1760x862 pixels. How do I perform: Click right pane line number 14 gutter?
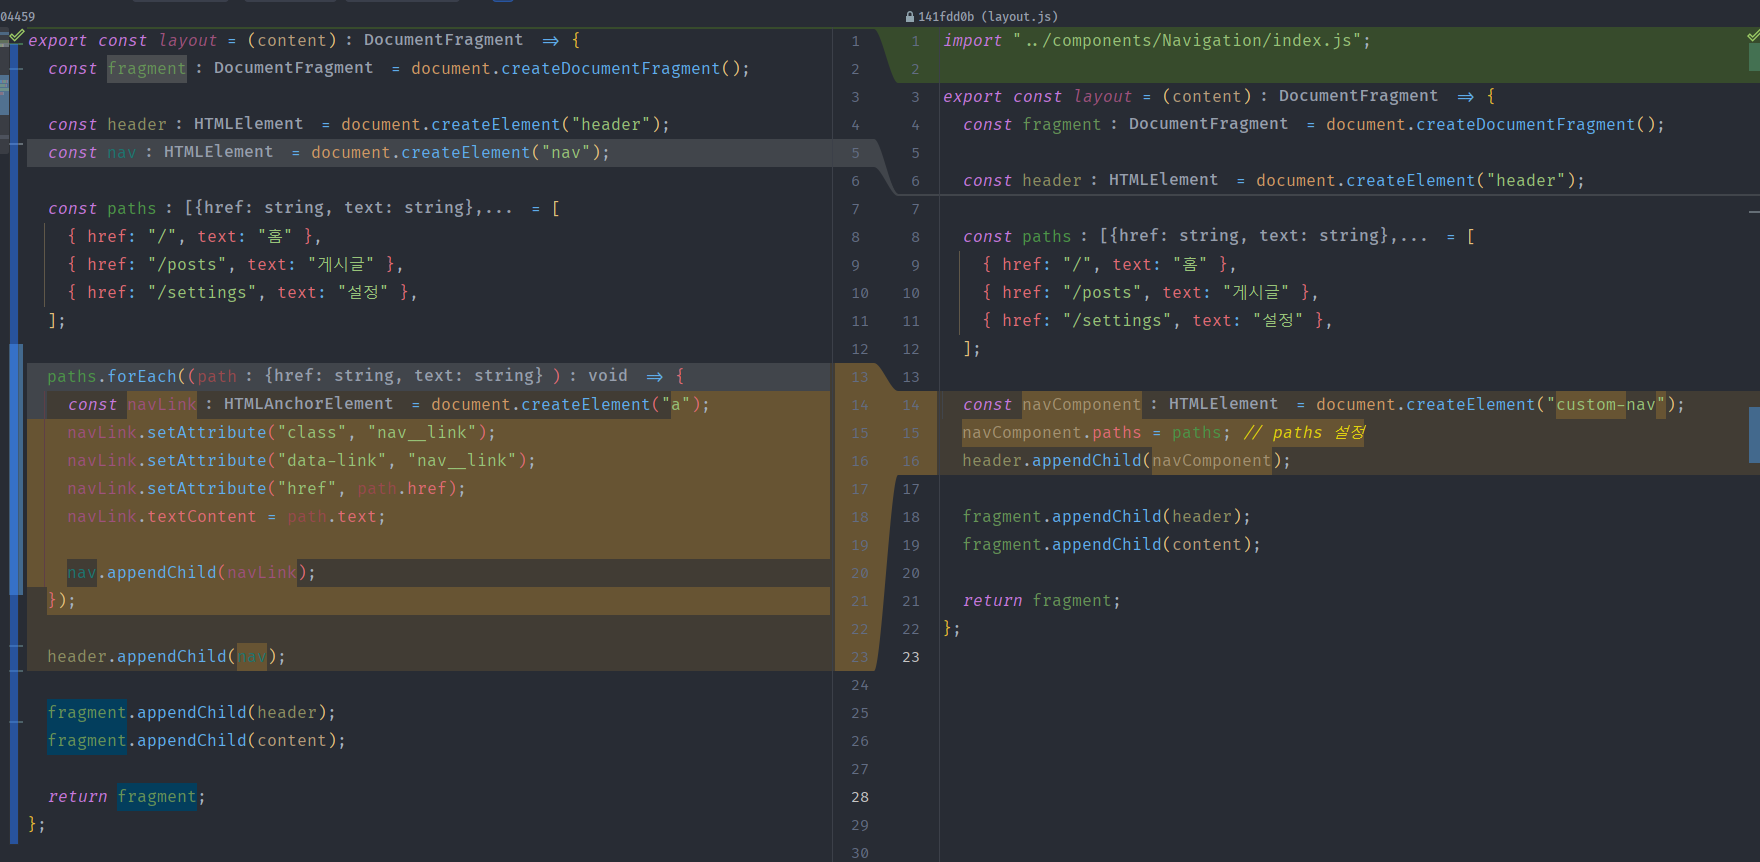point(910,405)
